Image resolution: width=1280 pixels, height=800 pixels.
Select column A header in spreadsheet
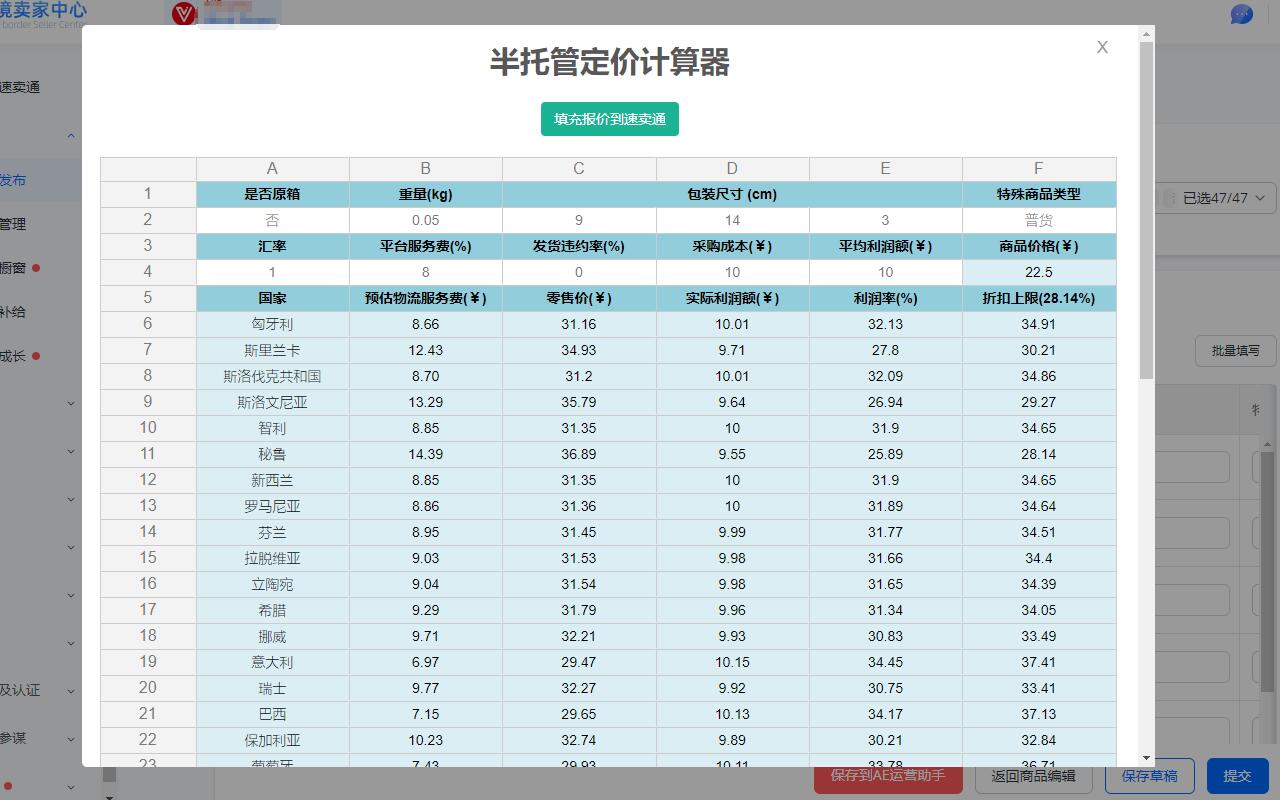[272, 169]
